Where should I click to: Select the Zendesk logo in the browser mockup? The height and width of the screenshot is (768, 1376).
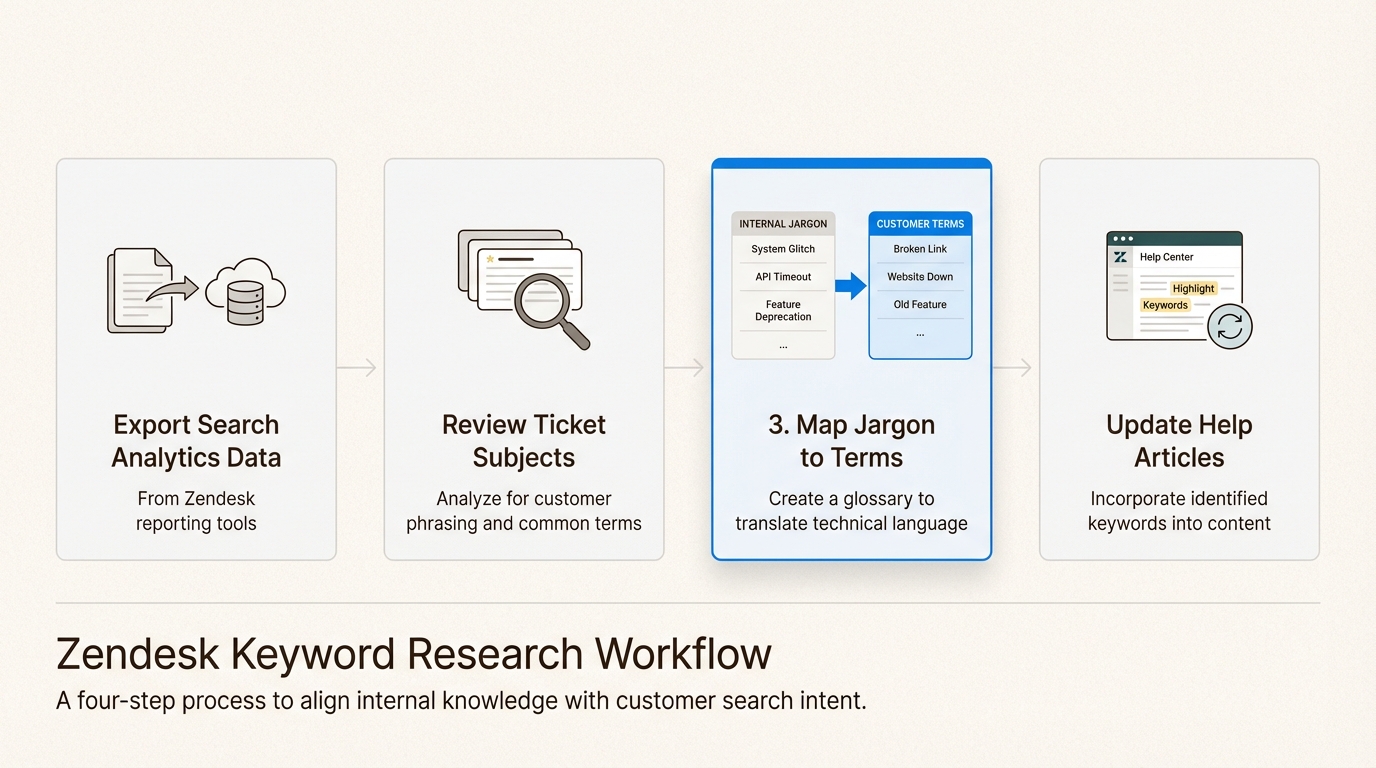[1120, 257]
